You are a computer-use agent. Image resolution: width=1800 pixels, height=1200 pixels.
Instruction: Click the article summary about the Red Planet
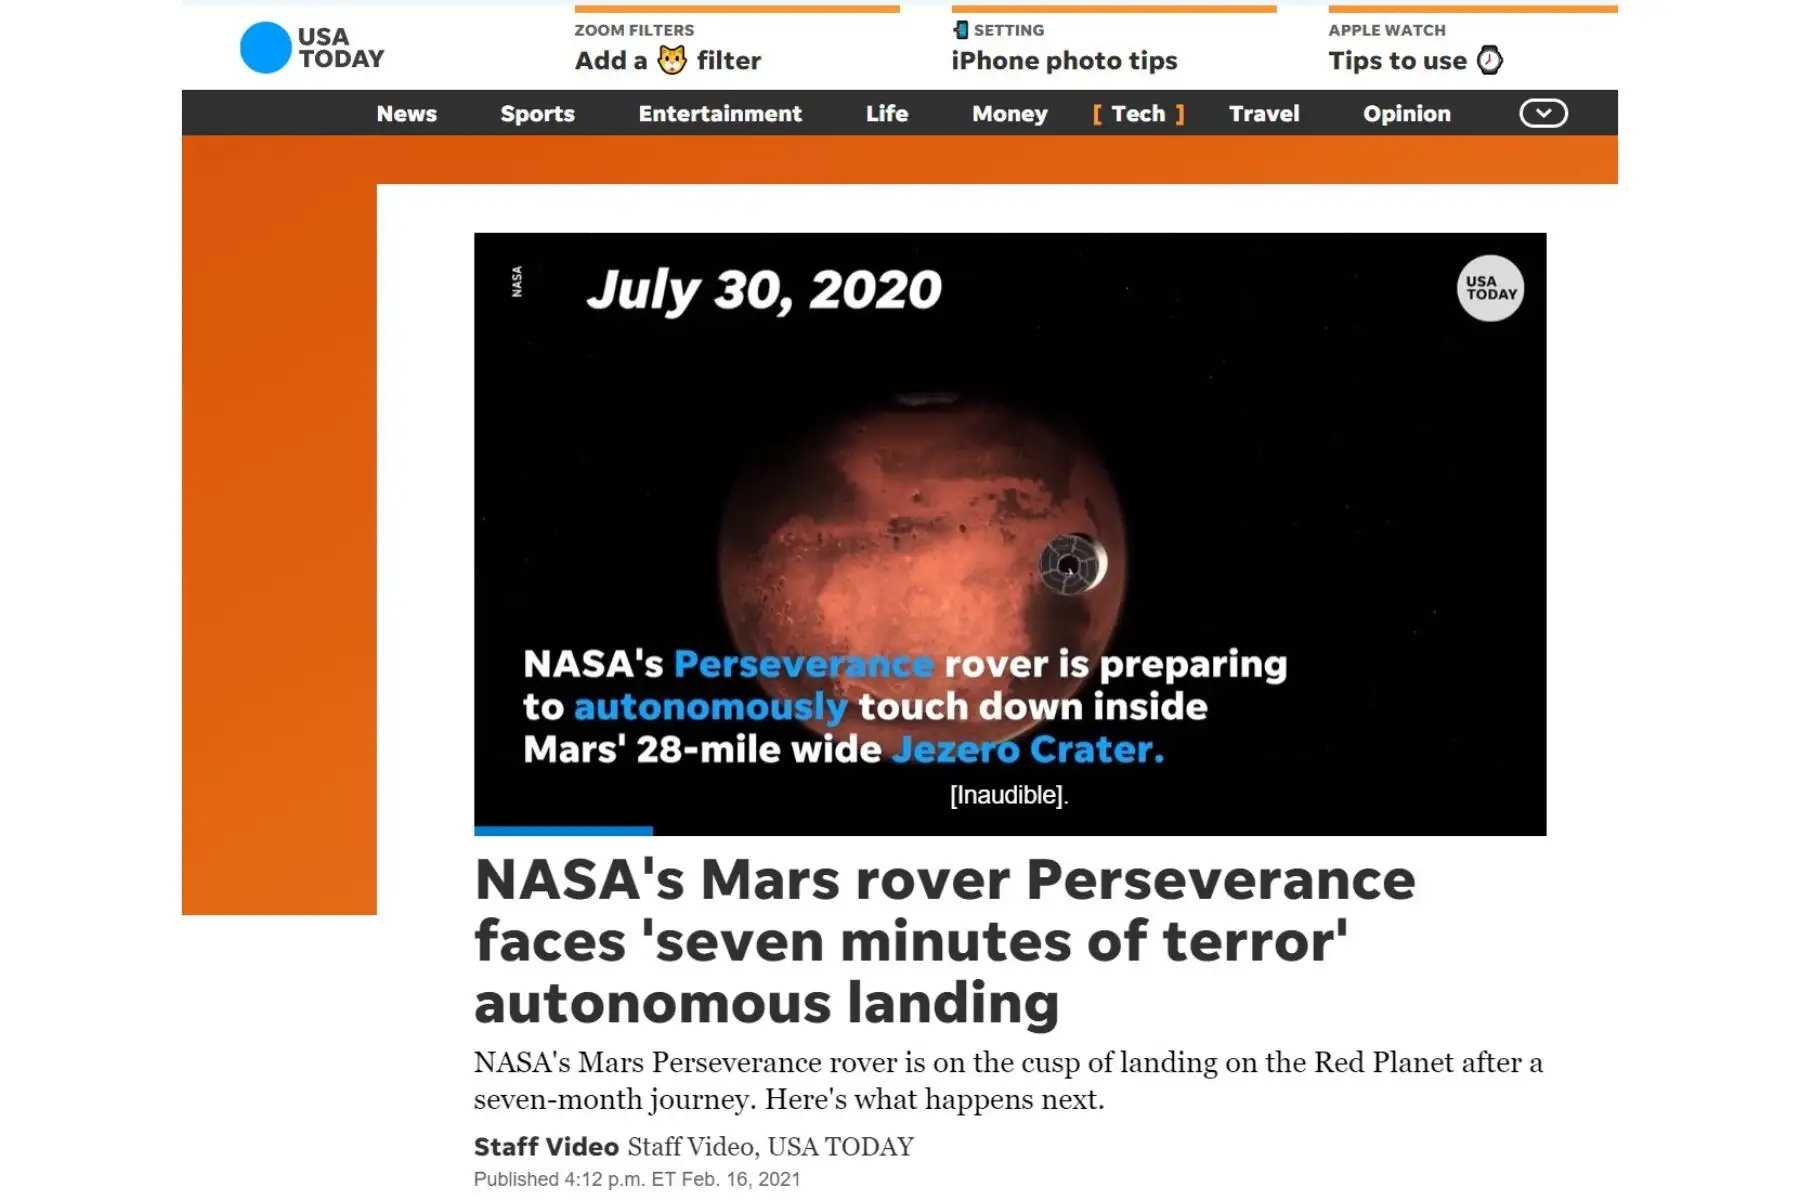pos(1008,1080)
